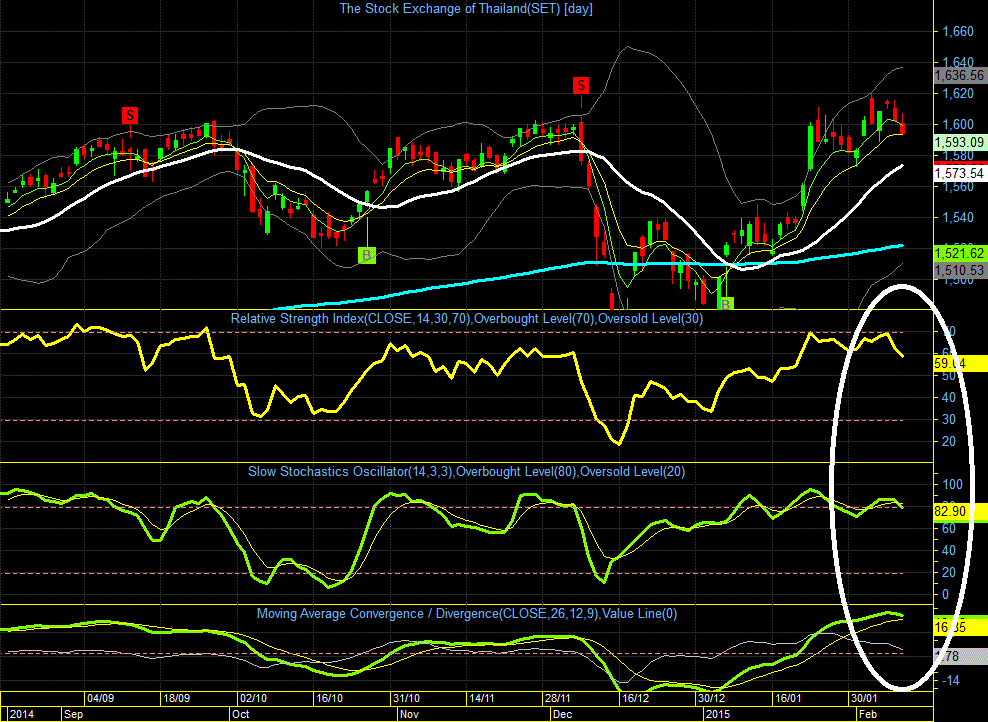Click the 1,560 price axis value

(958, 186)
